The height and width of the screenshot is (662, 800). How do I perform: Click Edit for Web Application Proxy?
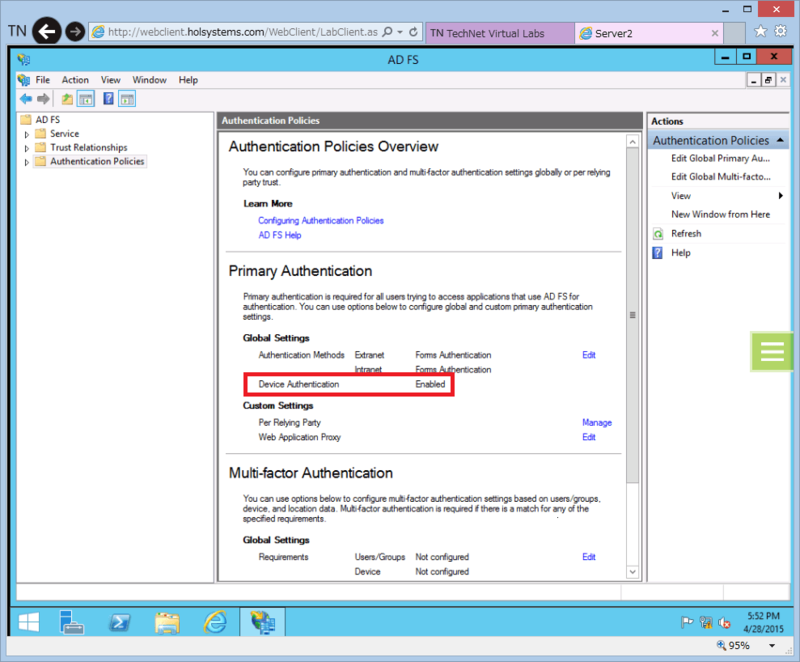click(589, 437)
